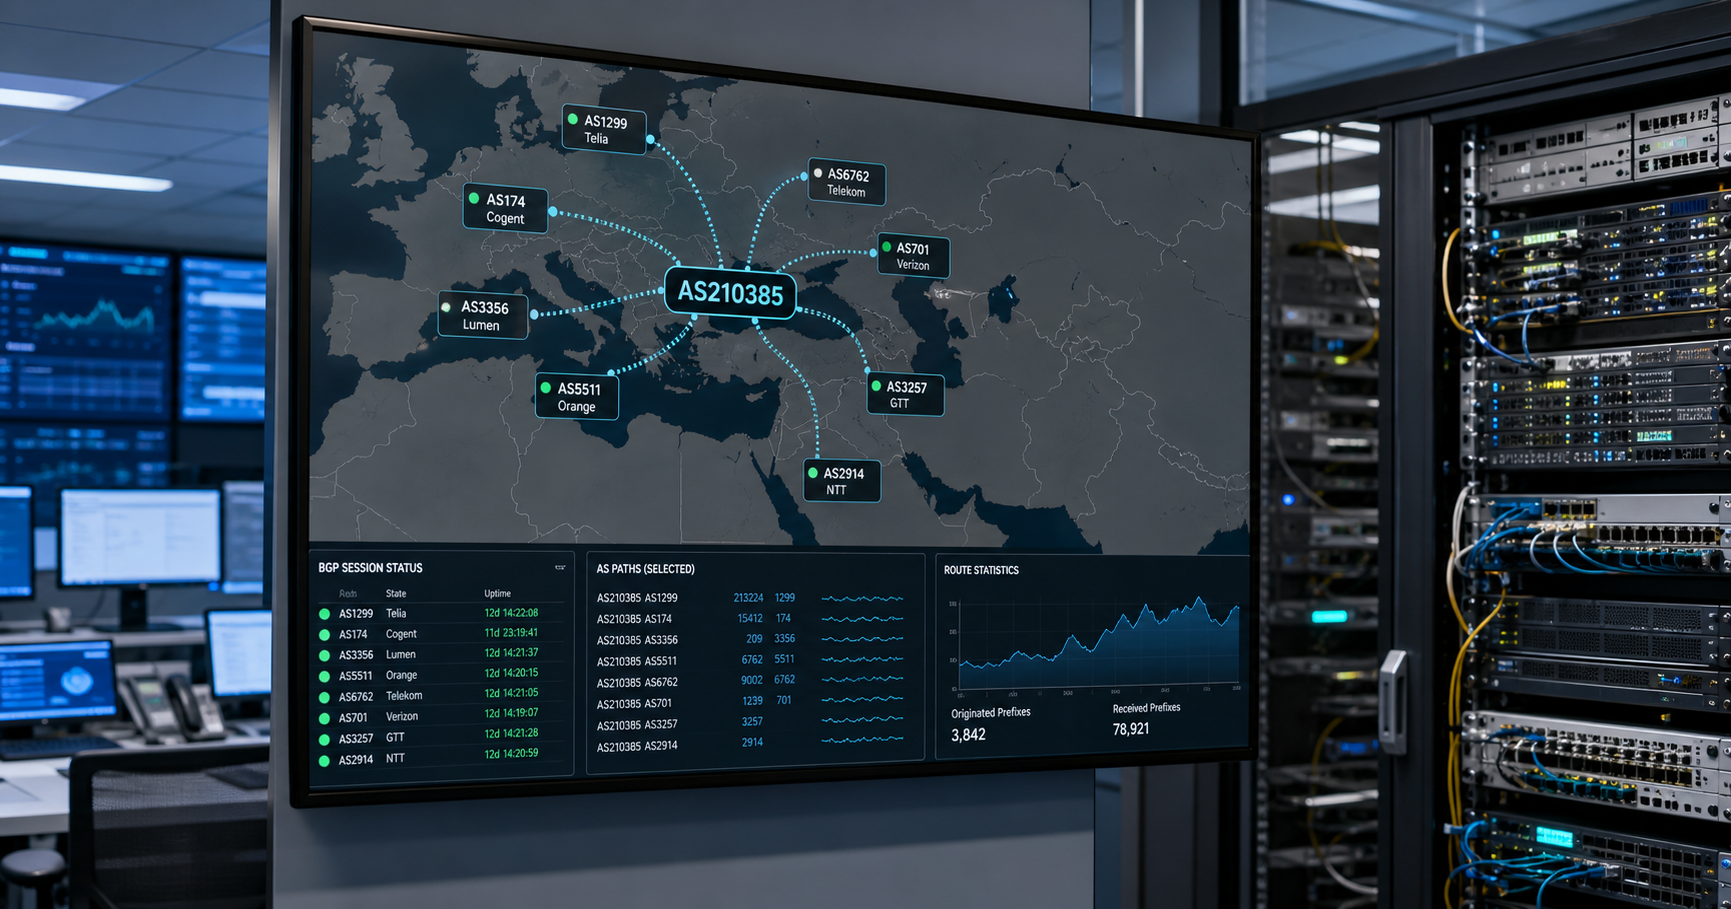Click the "BGP SESSION STATUS" panel title
This screenshot has height=909, width=1731.
pyautogui.click(x=370, y=568)
